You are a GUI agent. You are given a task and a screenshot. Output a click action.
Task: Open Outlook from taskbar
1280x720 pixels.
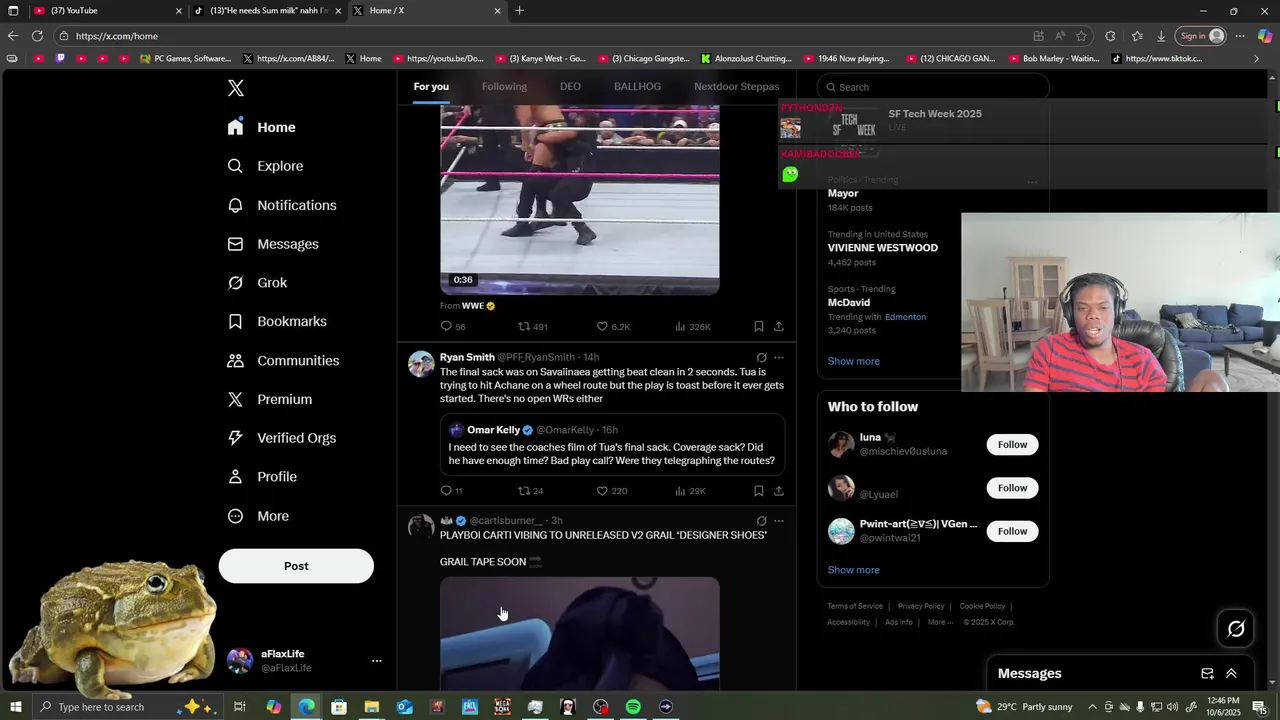click(404, 707)
